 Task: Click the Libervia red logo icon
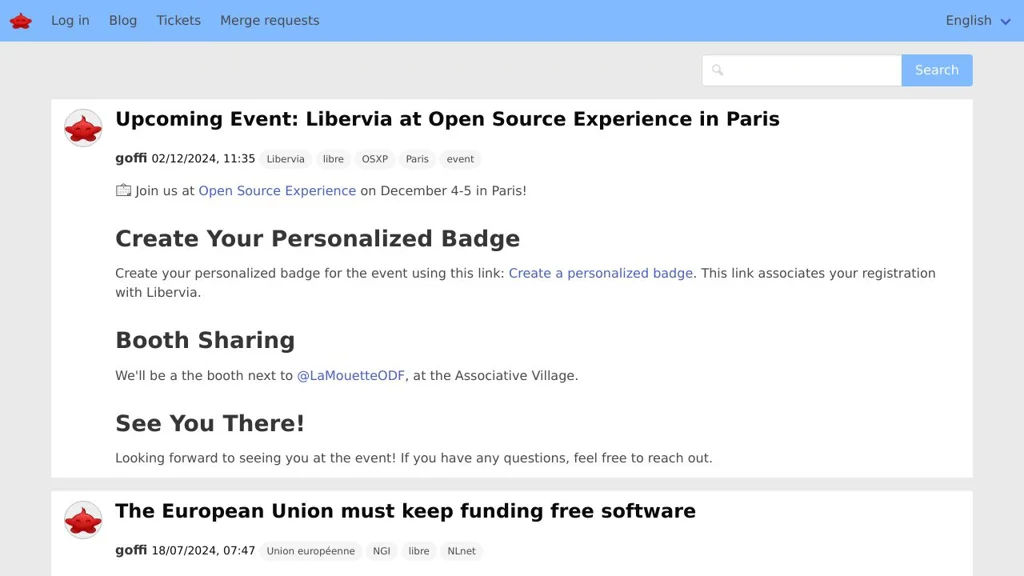pyautogui.click(x=20, y=21)
